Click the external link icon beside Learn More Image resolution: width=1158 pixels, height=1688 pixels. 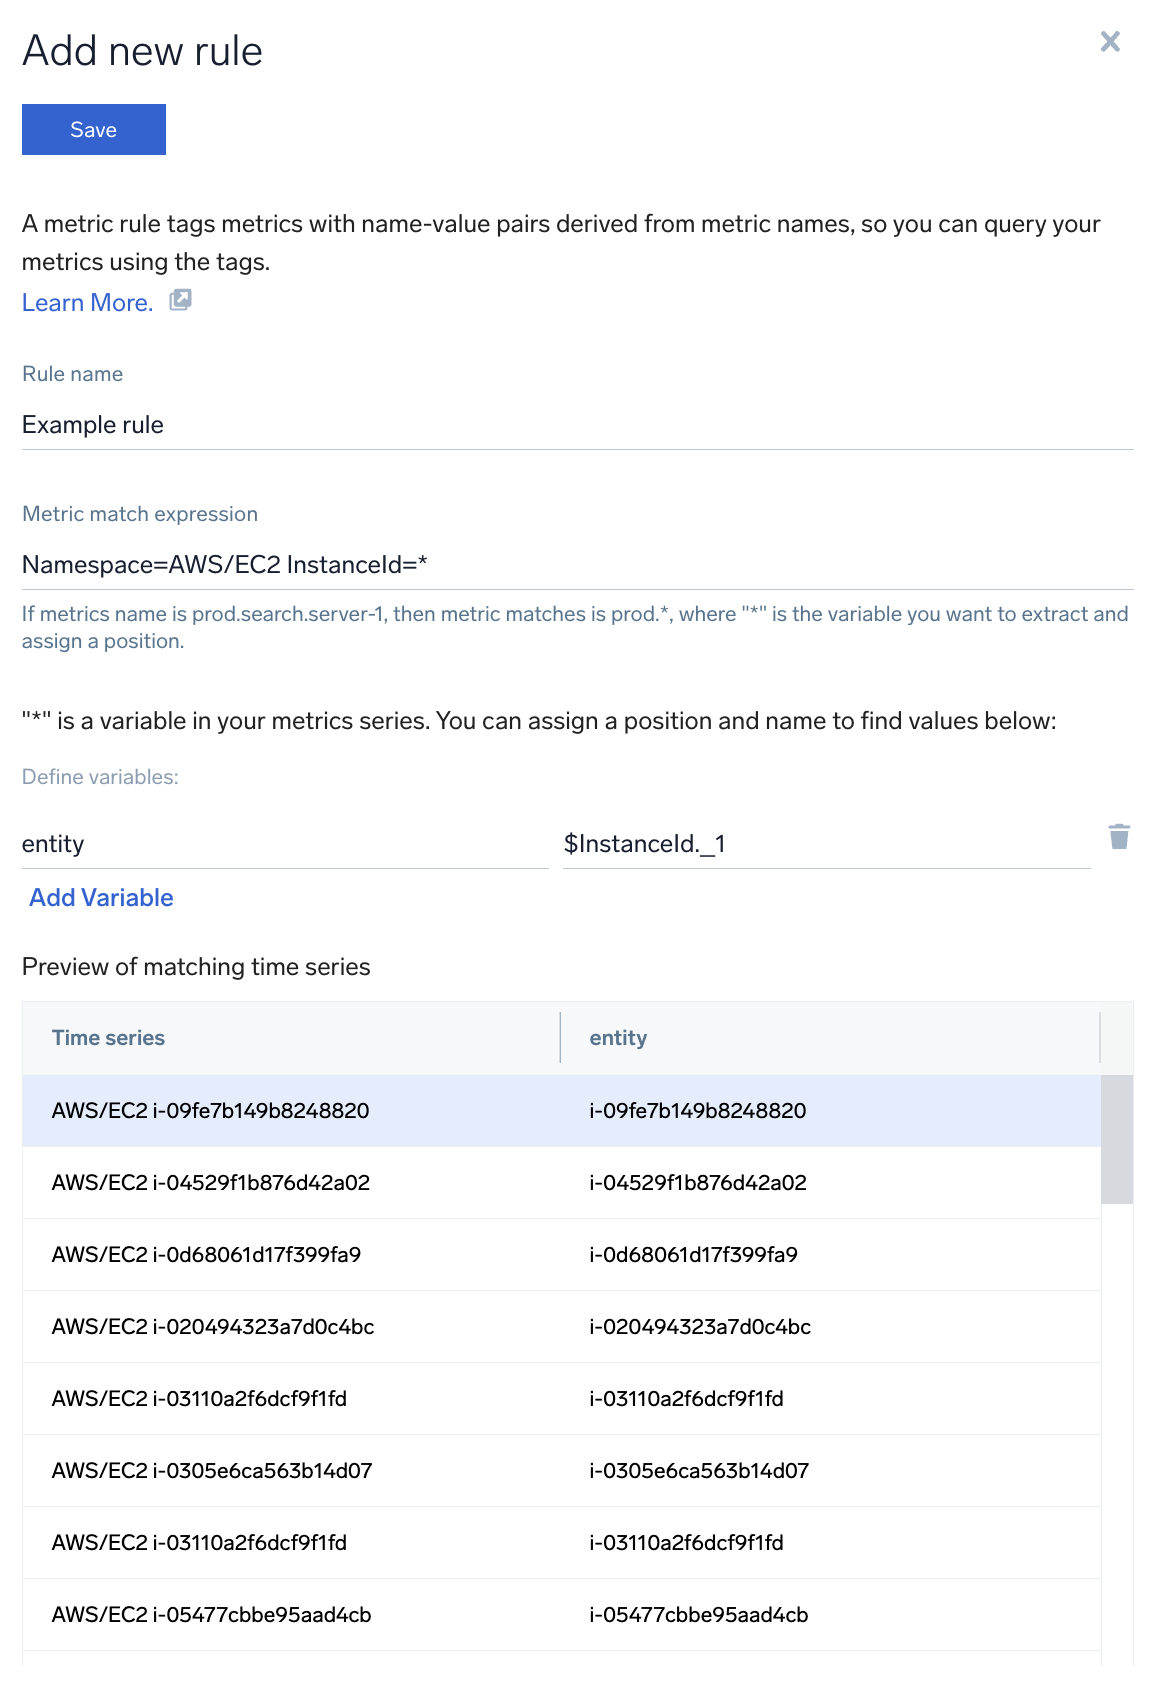tap(180, 300)
